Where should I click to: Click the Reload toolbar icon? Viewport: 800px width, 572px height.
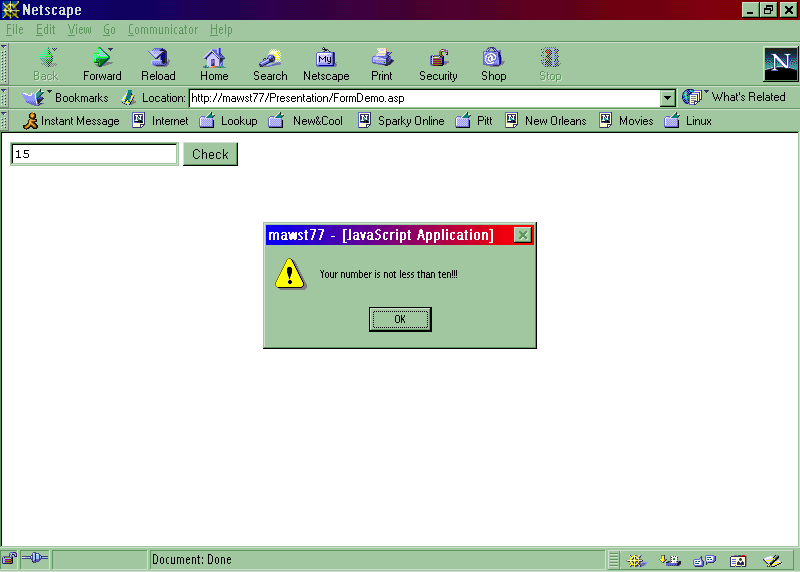point(158,64)
